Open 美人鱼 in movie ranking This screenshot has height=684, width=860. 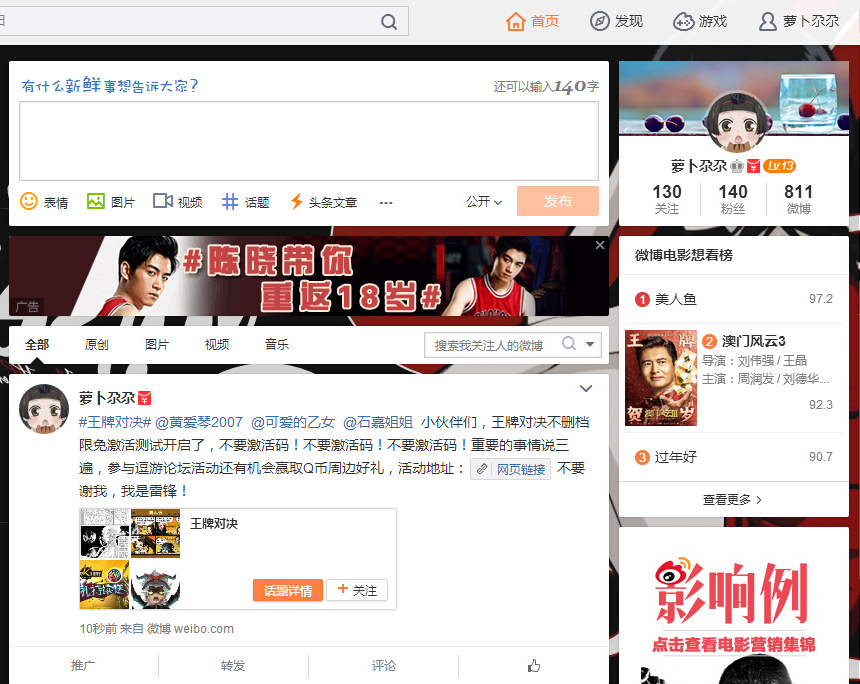coord(676,299)
